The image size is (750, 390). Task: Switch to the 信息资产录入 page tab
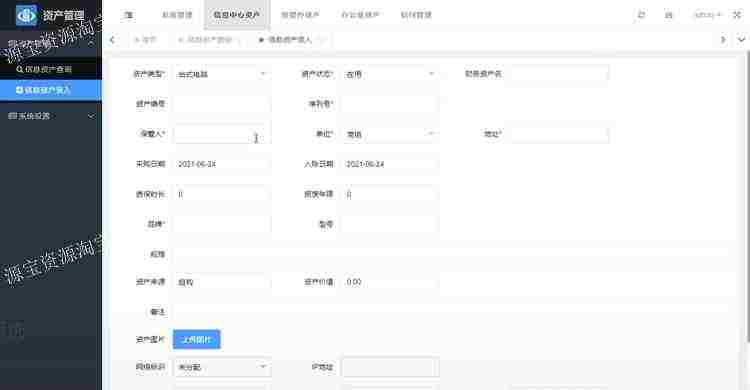[289, 40]
